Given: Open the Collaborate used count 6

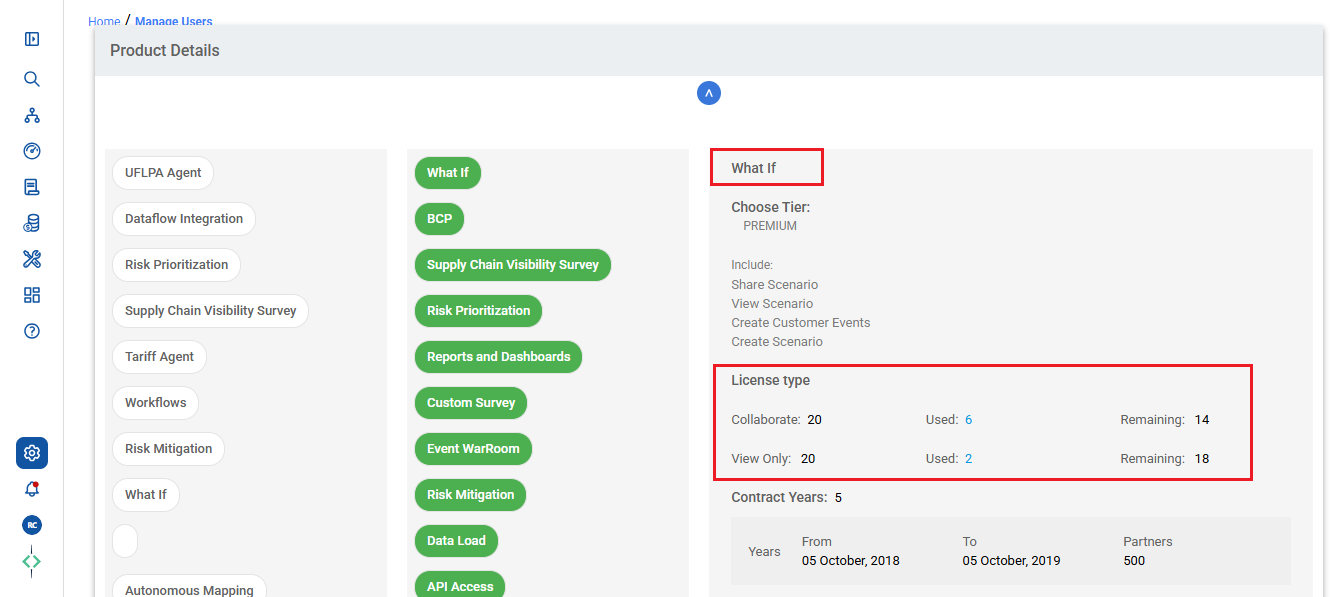Looking at the screenshot, I should click(969, 420).
